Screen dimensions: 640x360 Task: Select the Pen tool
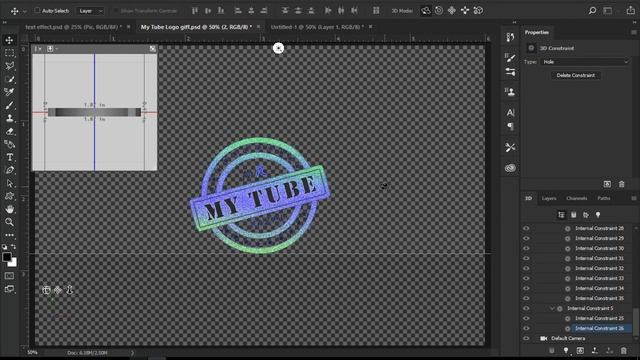9,170
